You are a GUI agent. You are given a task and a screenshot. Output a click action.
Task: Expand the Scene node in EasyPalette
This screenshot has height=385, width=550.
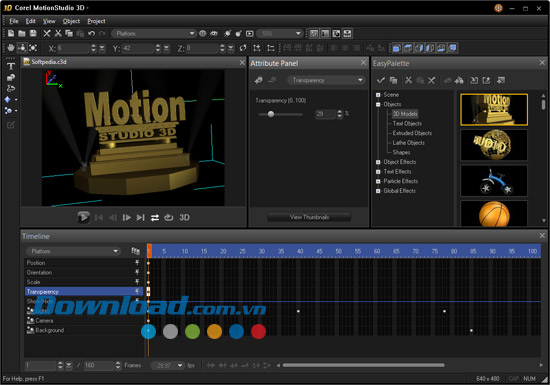(378, 95)
